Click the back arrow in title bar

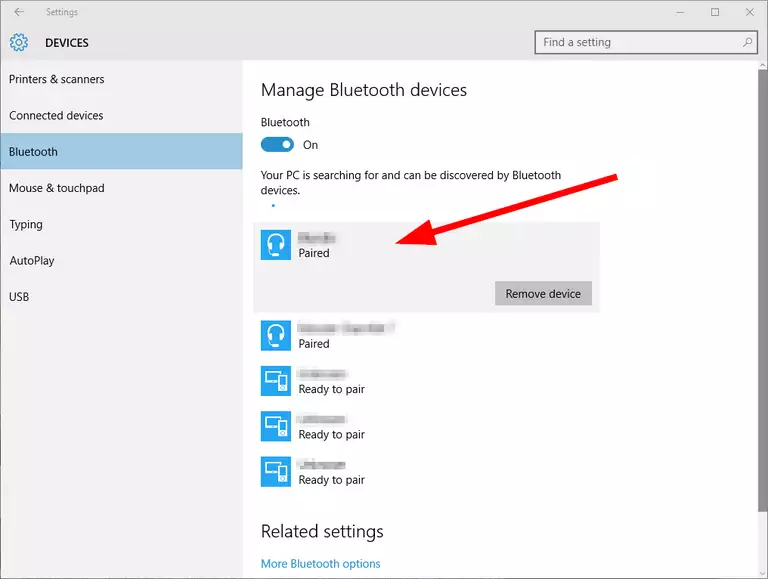19,12
